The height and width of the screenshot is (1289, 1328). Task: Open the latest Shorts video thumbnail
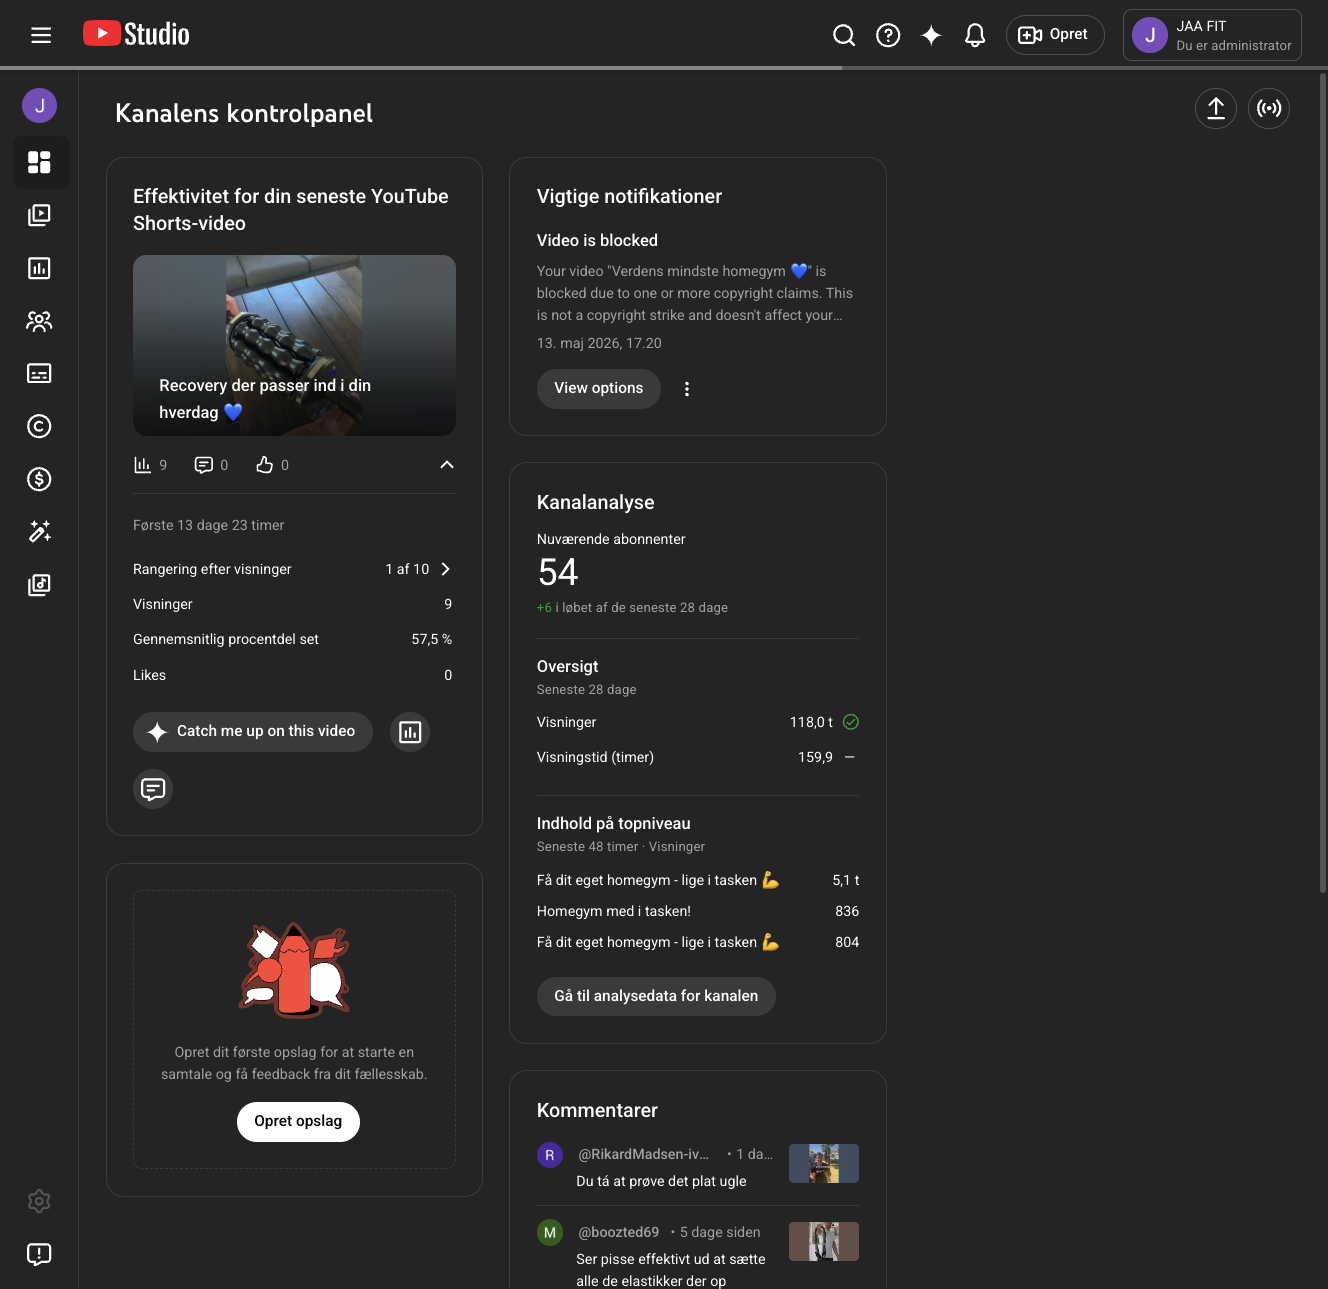coord(294,345)
